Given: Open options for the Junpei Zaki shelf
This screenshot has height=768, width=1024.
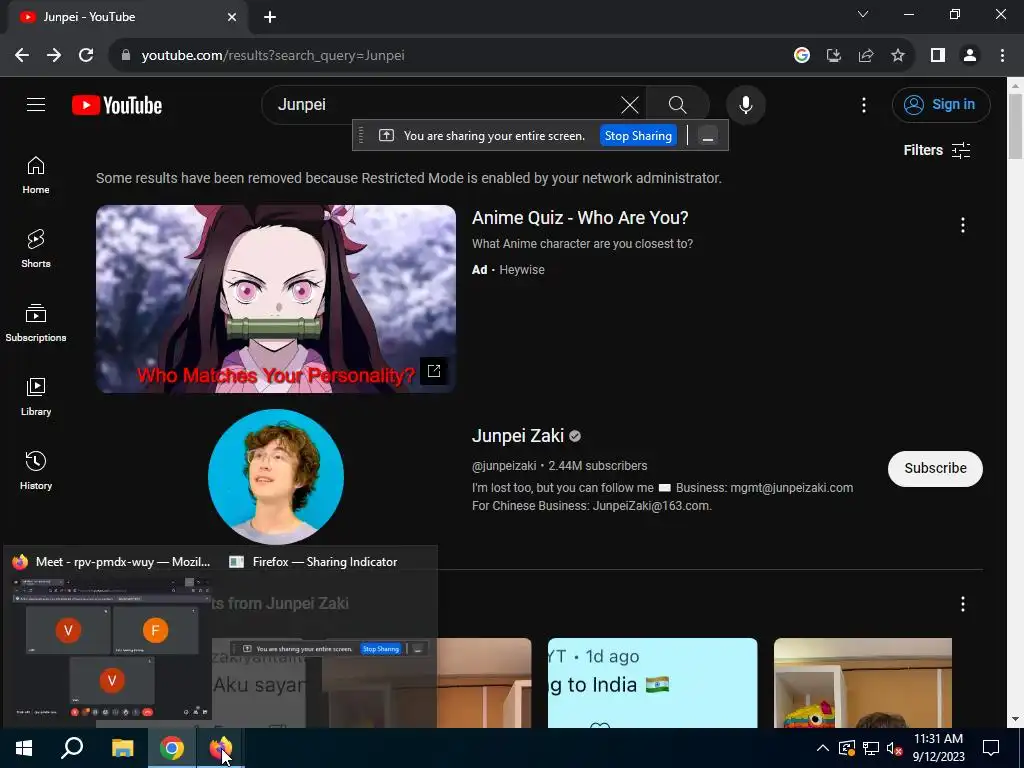Looking at the screenshot, I should click(963, 604).
